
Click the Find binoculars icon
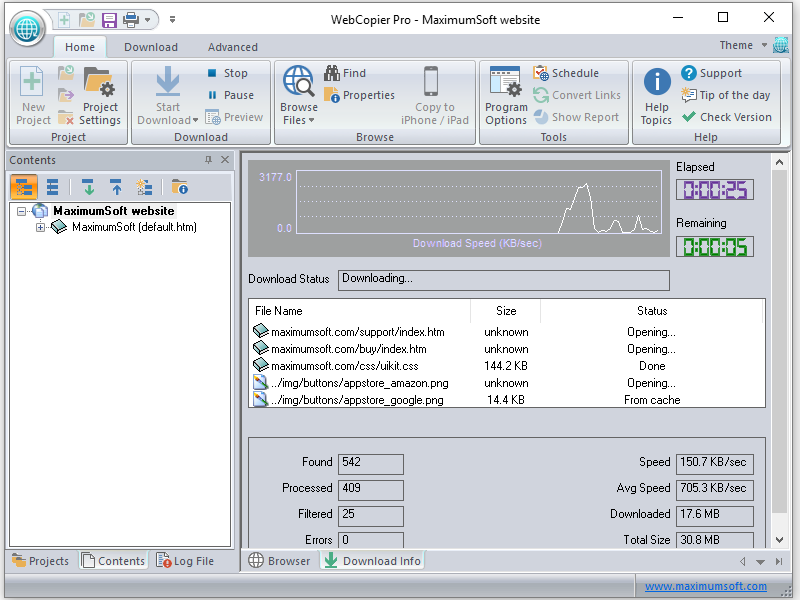point(333,73)
